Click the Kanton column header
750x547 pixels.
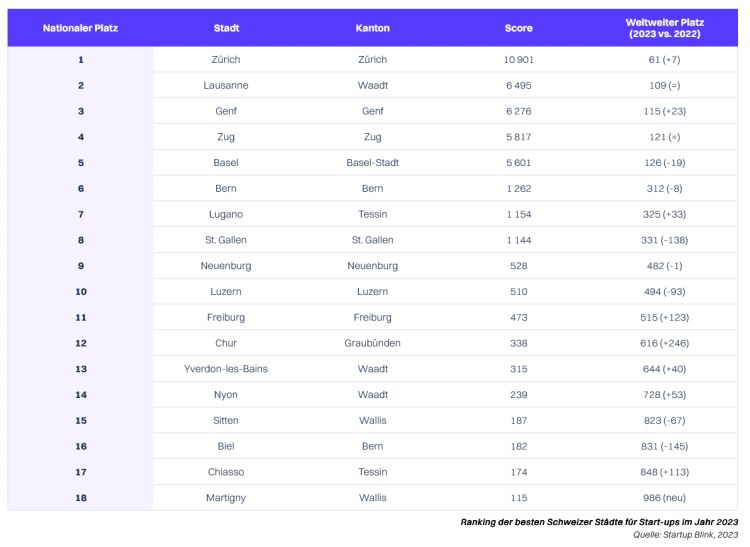pyautogui.click(x=373, y=28)
